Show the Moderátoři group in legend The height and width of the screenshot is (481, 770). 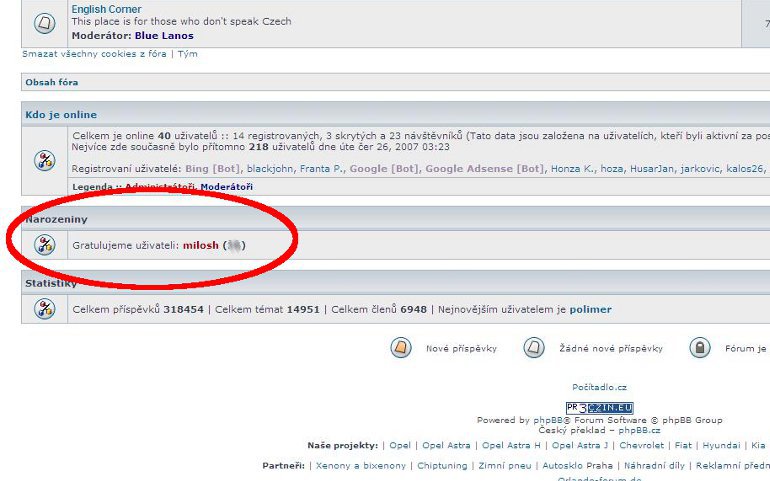[x=226, y=187]
